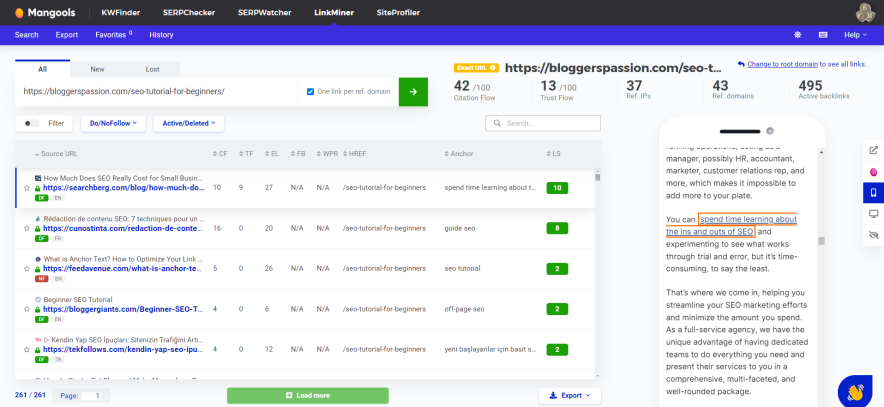This screenshot has height=407, width=884.
Task: Favorite the searchberg.com row star
Action: pos(26,188)
